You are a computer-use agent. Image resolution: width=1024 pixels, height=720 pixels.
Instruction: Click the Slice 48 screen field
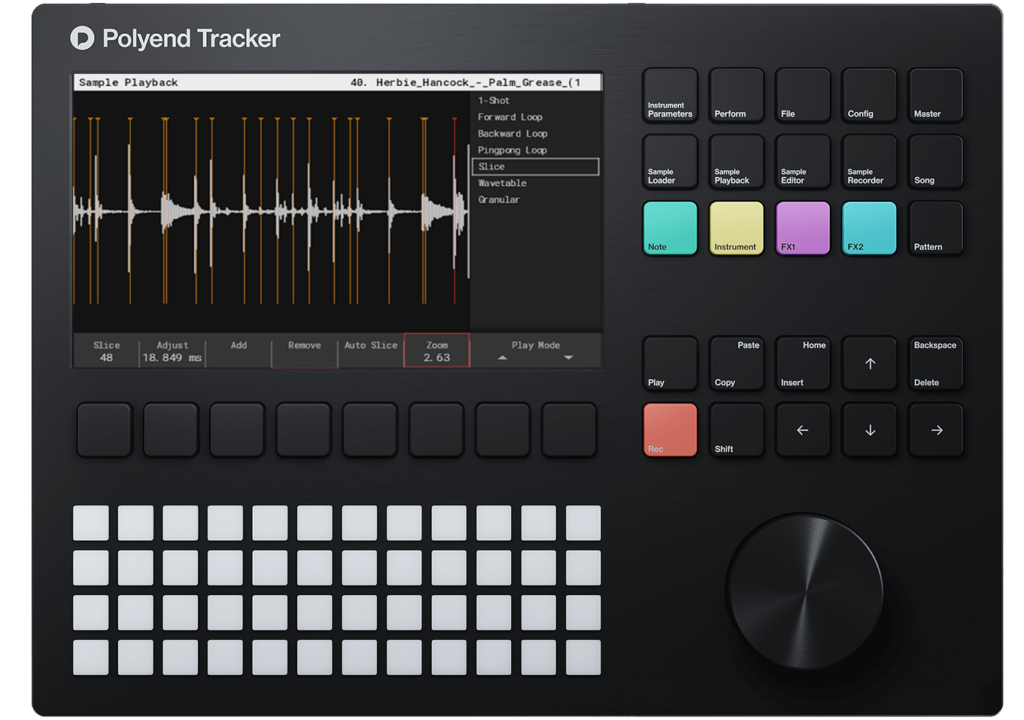(106, 351)
